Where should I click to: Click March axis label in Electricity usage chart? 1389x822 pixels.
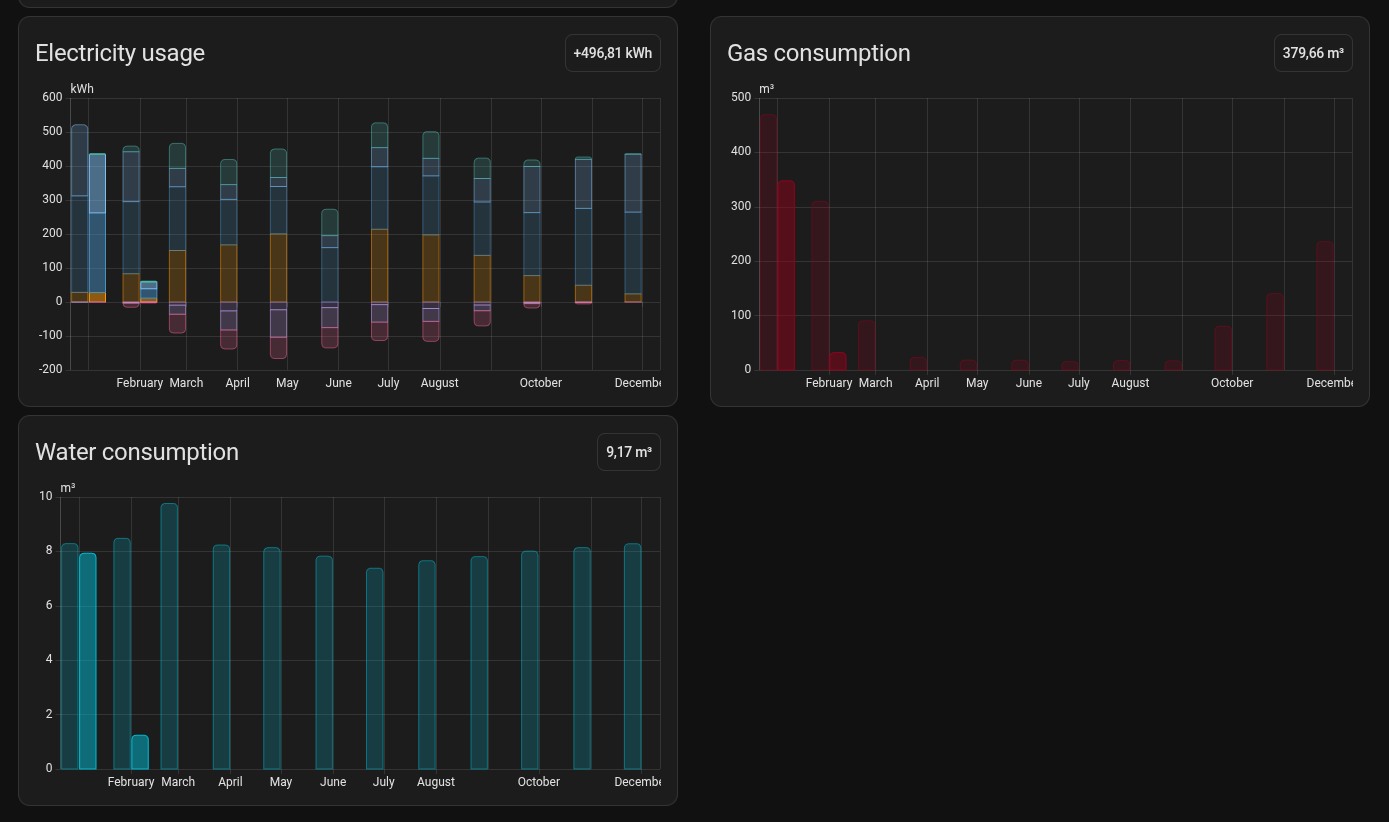[x=186, y=383]
